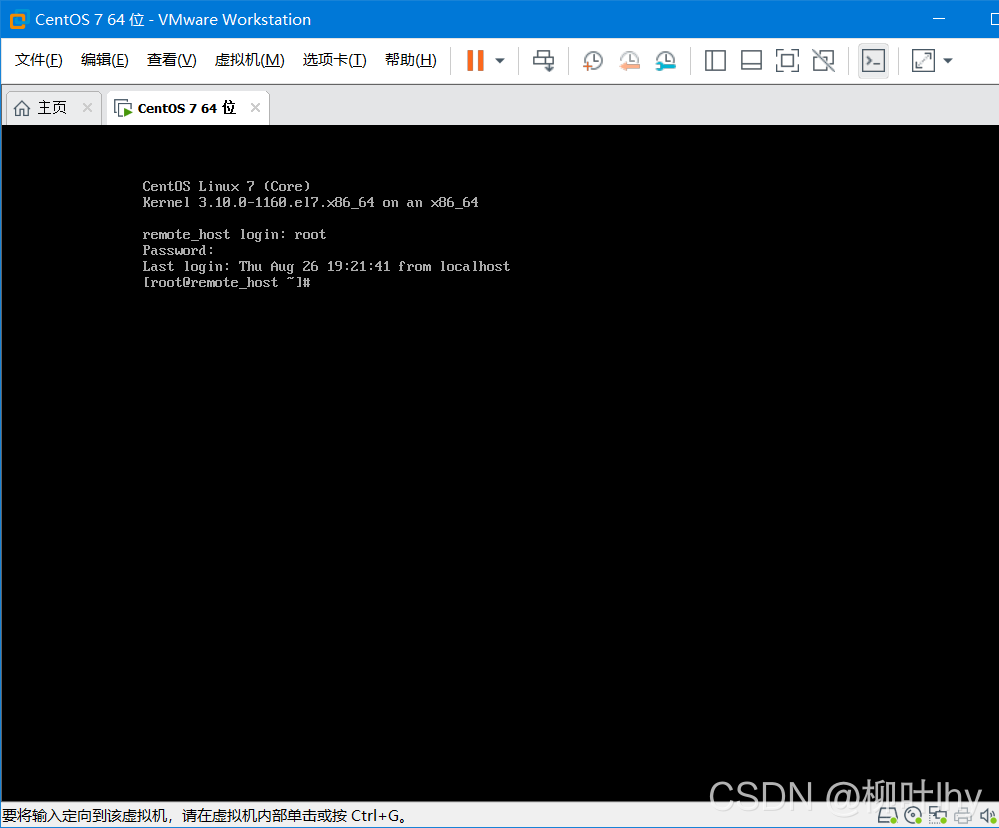Open the snapshot manager
Screen dimensions: 999x828
(665, 61)
